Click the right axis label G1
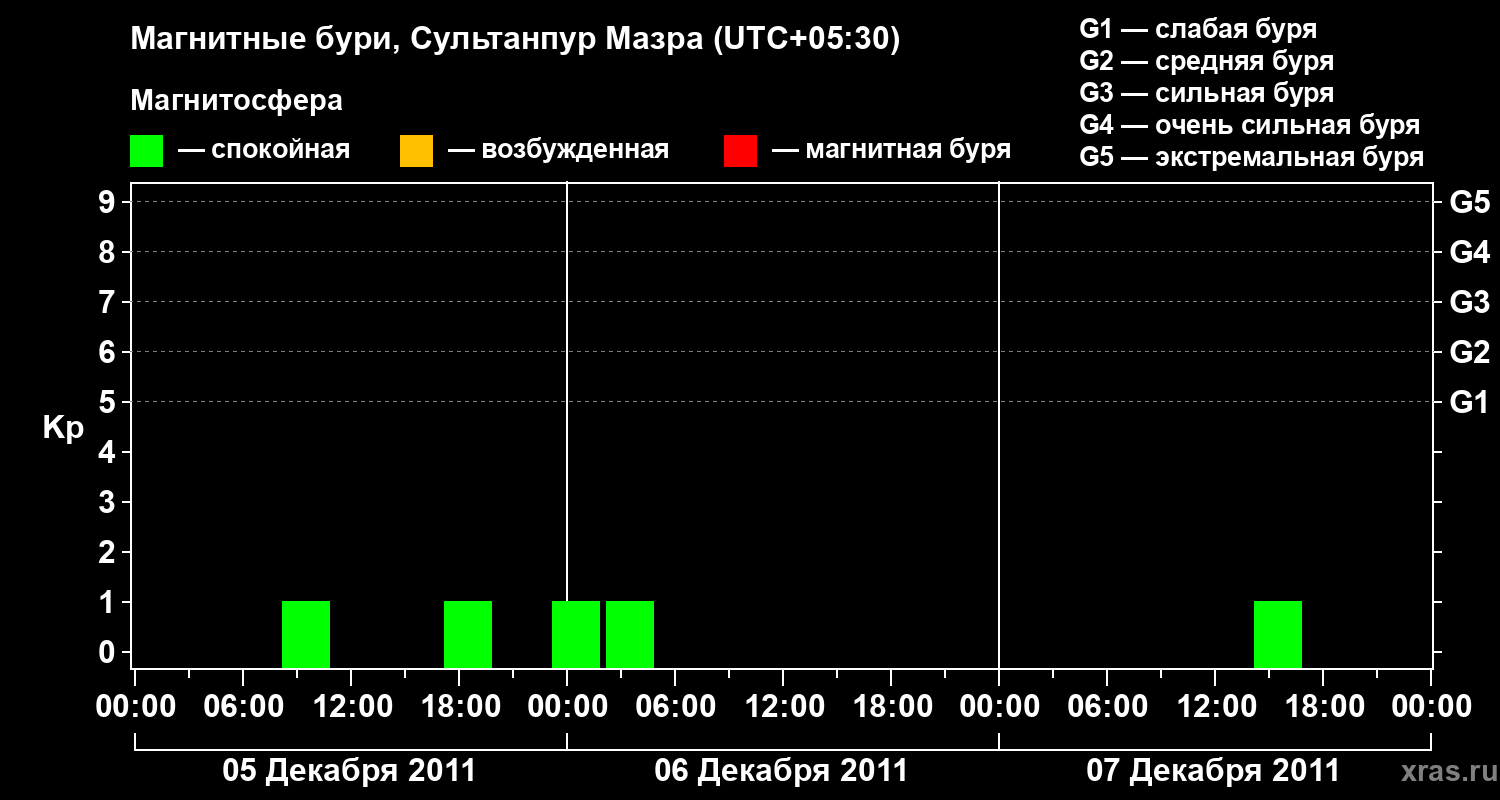This screenshot has height=800, width=1500. pyautogui.click(x=1470, y=402)
